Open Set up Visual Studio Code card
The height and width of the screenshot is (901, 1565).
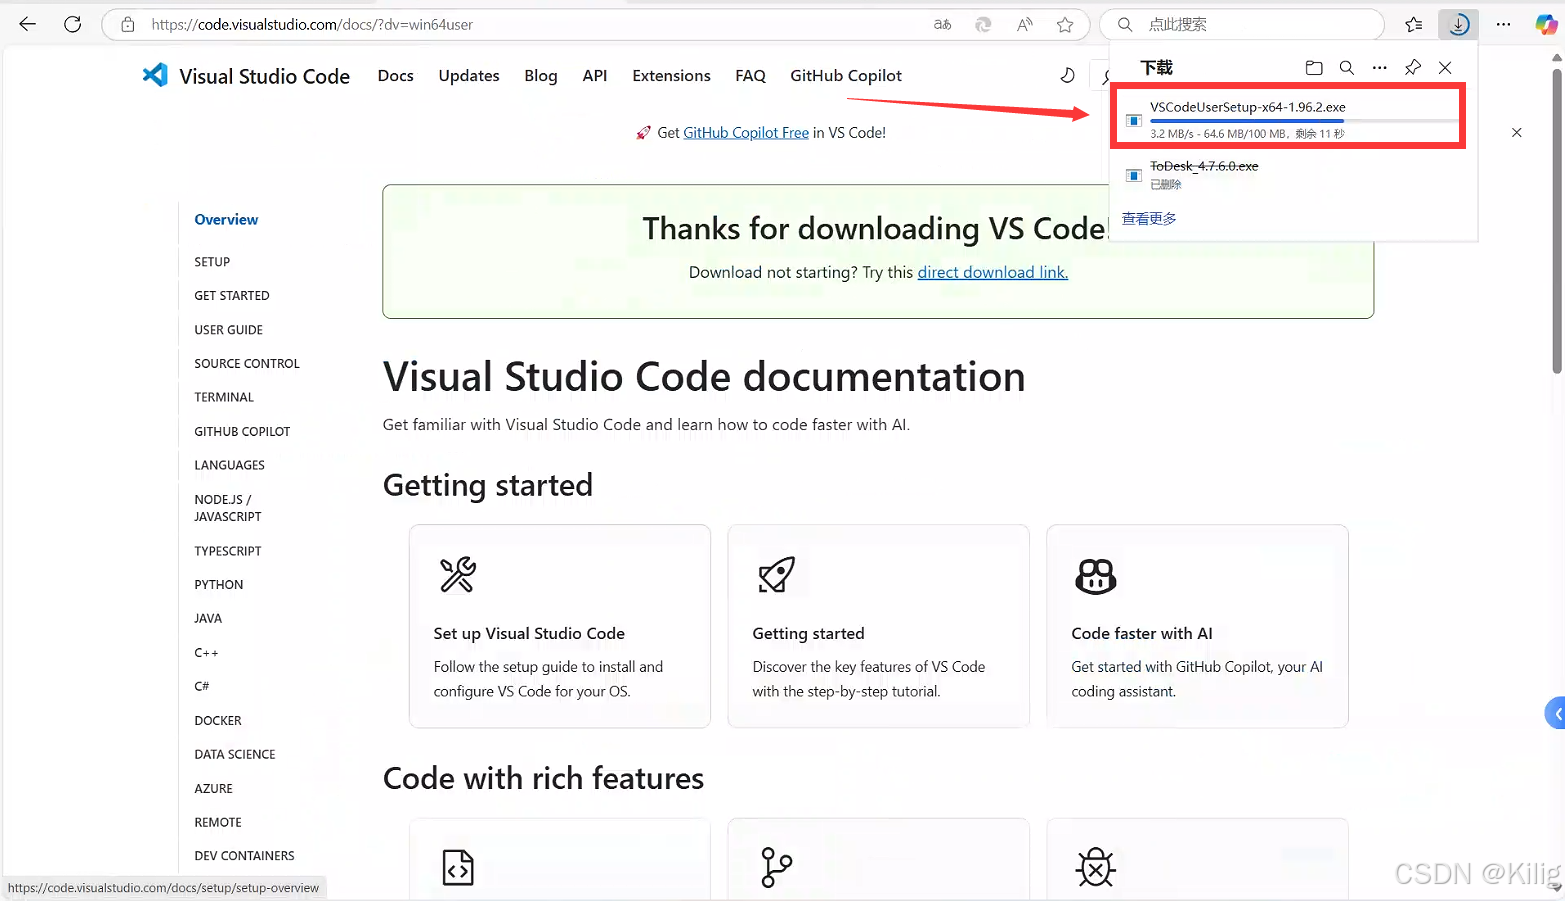(560, 626)
